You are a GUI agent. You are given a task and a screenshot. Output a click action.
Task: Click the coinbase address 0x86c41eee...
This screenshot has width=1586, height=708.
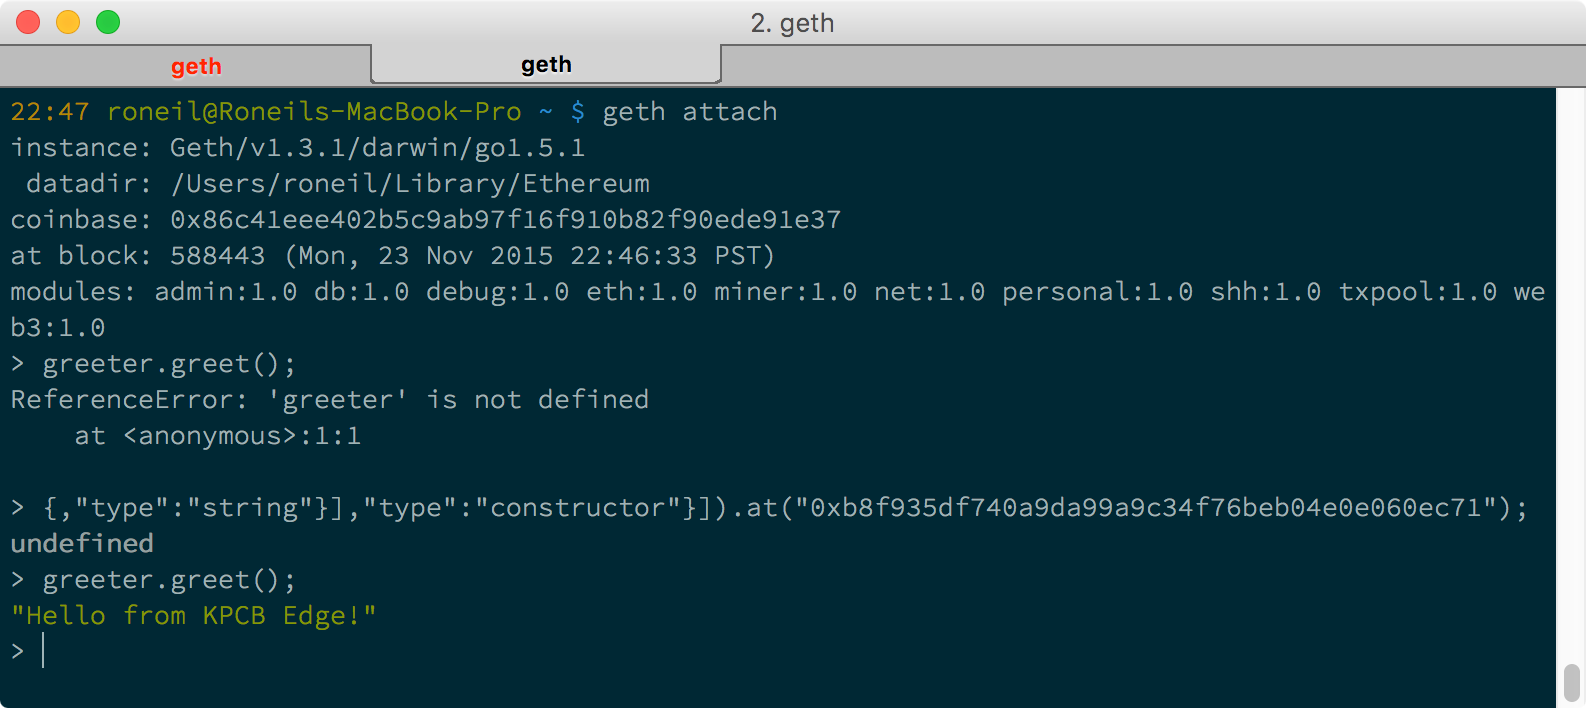(x=505, y=220)
